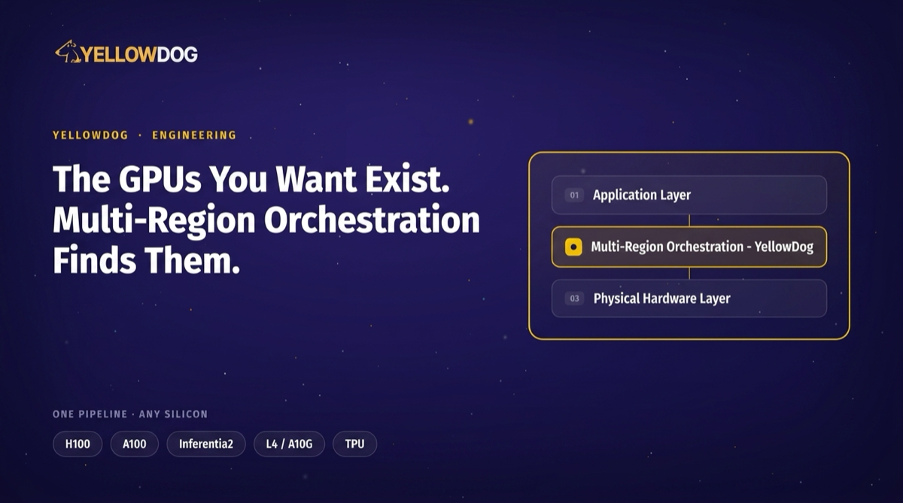
Task: Click the "Finds Them." headline line
Action: pos(146,261)
